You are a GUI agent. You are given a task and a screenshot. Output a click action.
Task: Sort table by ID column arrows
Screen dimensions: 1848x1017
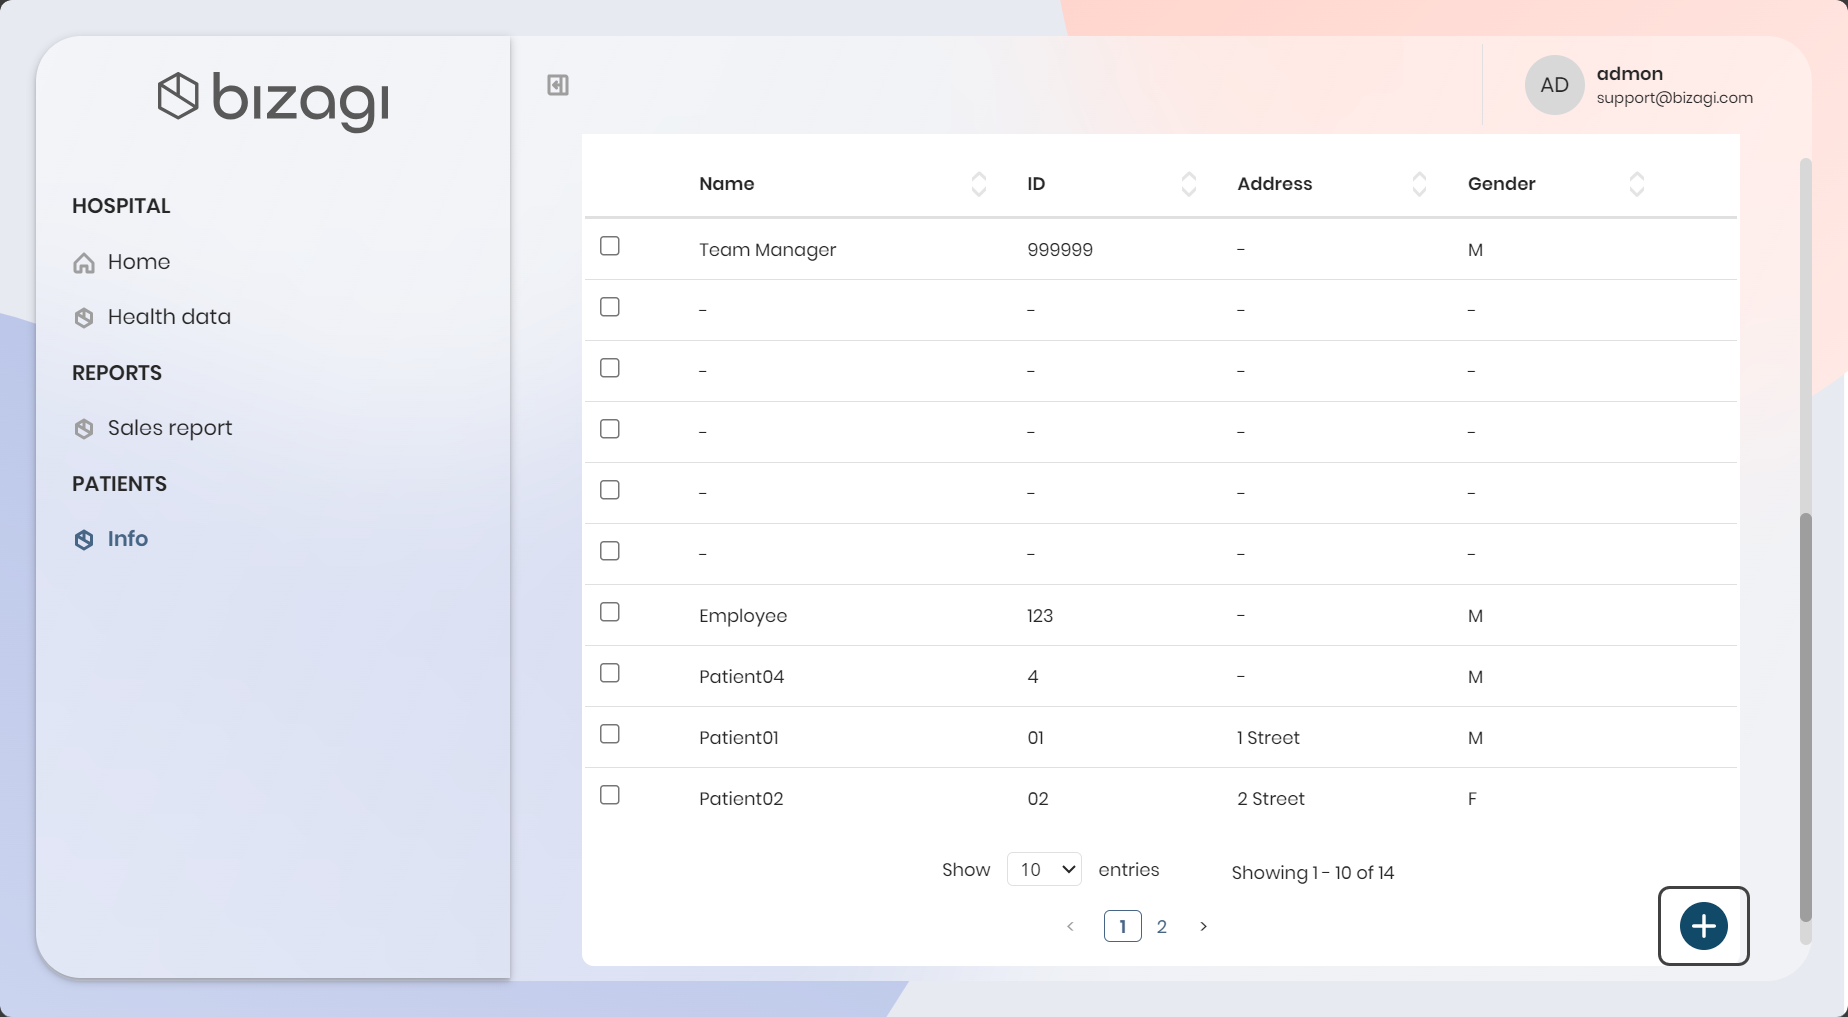tap(1189, 184)
